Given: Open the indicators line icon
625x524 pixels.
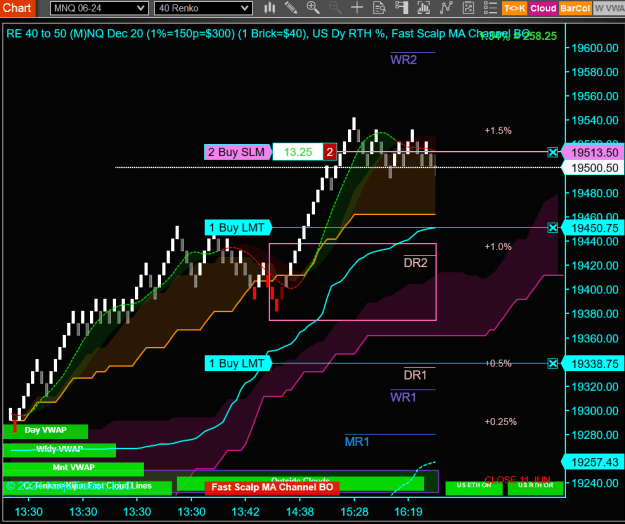Looking at the screenshot, I should coord(446,8).
